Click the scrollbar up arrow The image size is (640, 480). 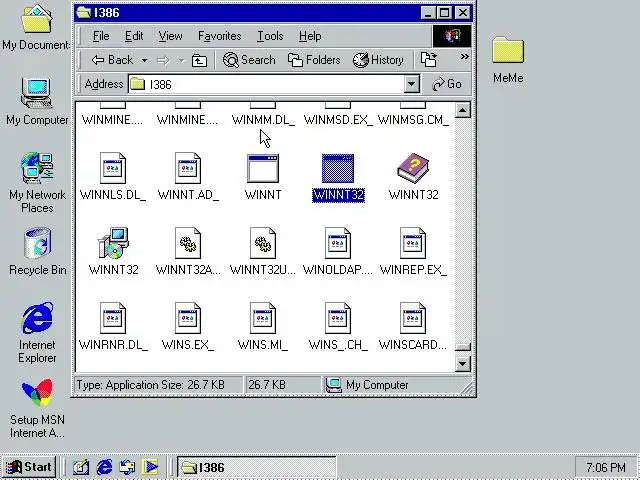pyautogui.click(x=462, y=110)
